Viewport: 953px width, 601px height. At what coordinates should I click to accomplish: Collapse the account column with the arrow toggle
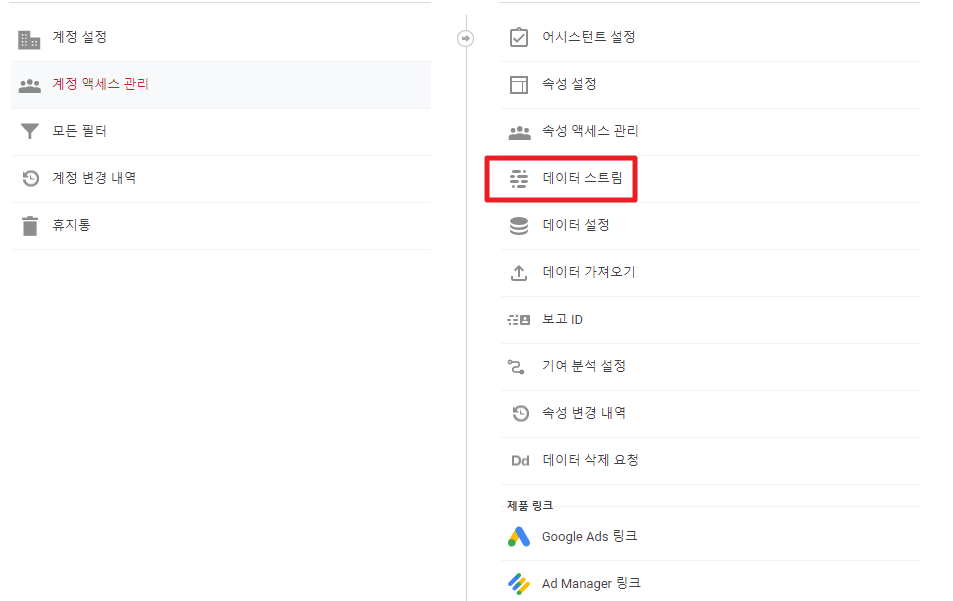pos(465,37)
